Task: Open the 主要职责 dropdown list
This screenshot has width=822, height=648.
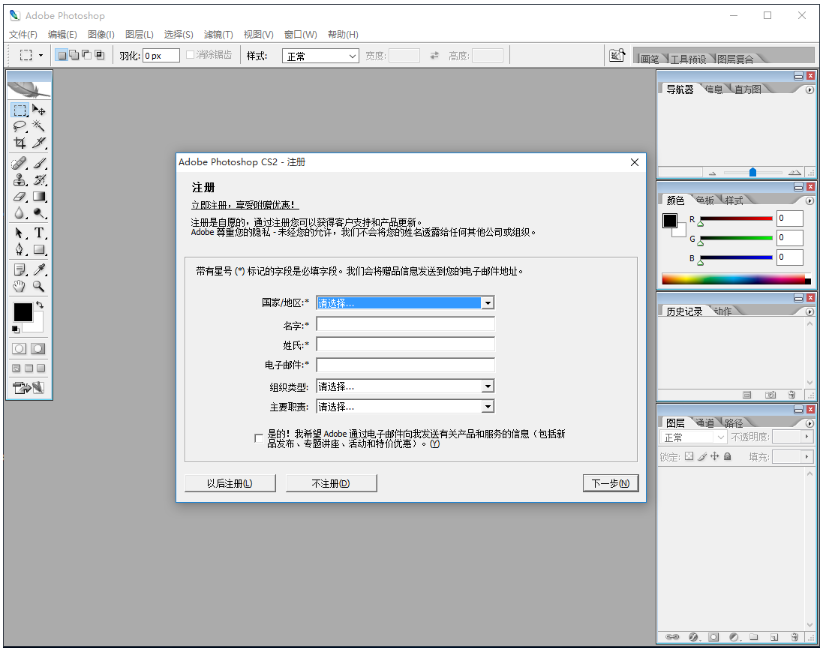Action: pyautogui.click(x=487, y=407)
